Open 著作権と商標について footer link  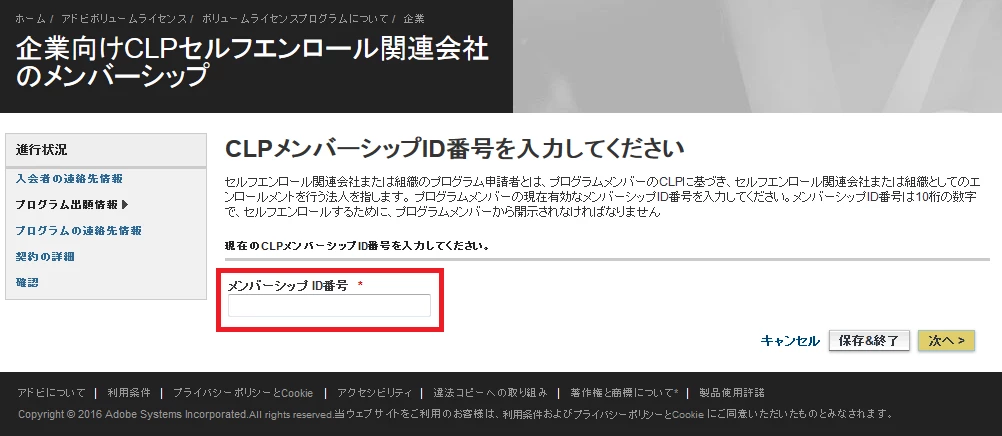[x=624, y=393]
